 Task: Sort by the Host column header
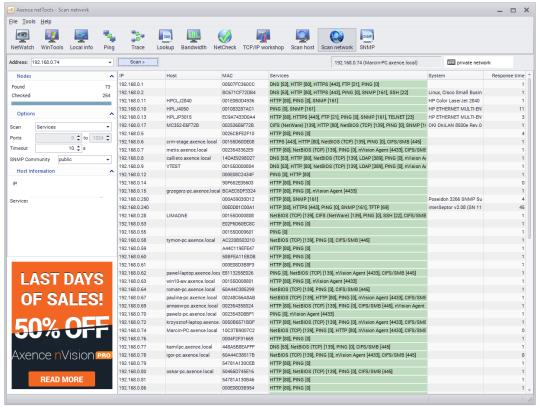click(193, 75)
